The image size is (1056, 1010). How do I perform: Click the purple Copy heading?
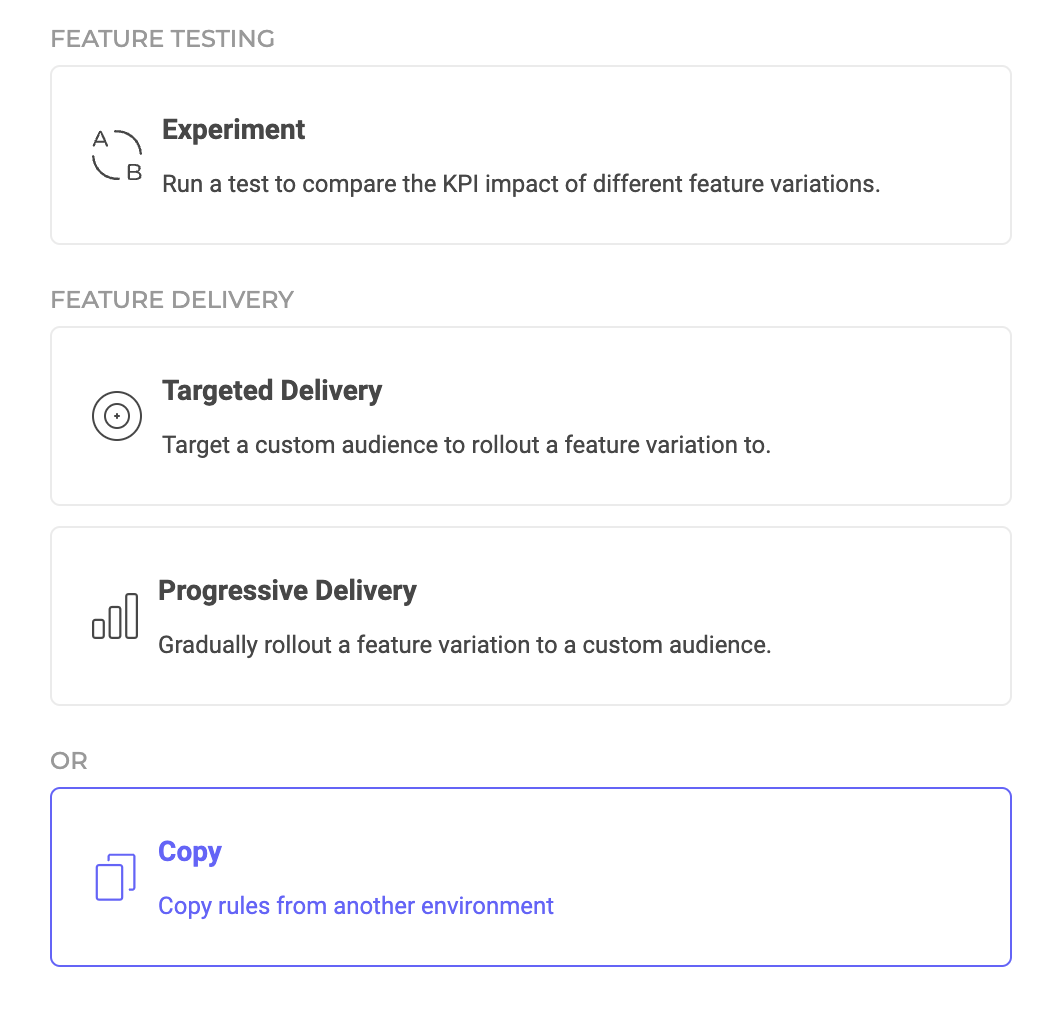point(190,851)
